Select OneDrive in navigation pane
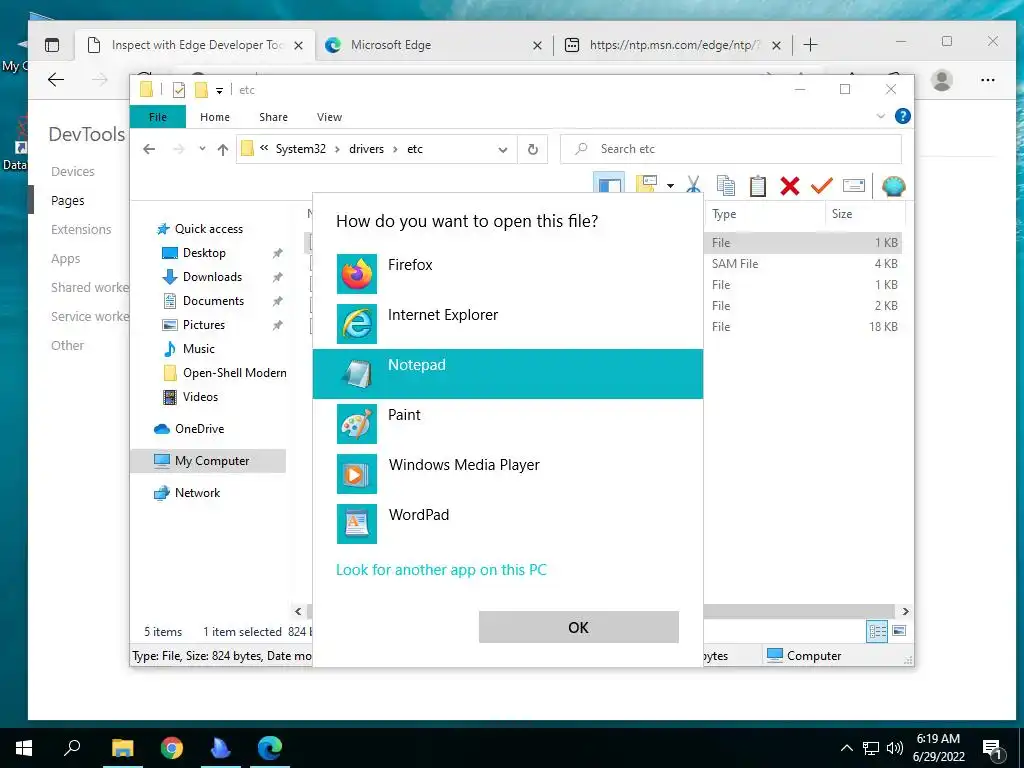Image resolution: width=1024 pixels, height=768 pixels. [199, 428]
